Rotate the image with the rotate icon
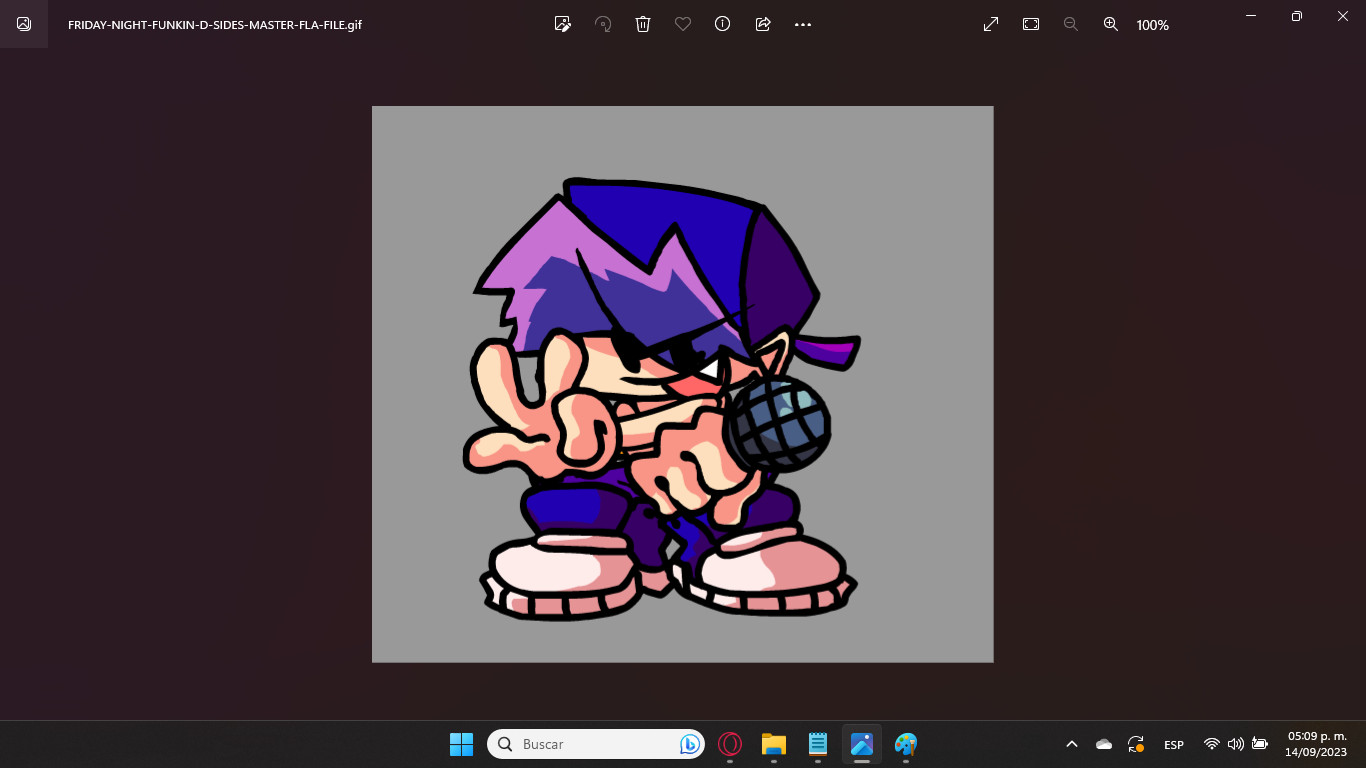The height and width of the screenshot is (768, 1366). click(x=603, y=24)
